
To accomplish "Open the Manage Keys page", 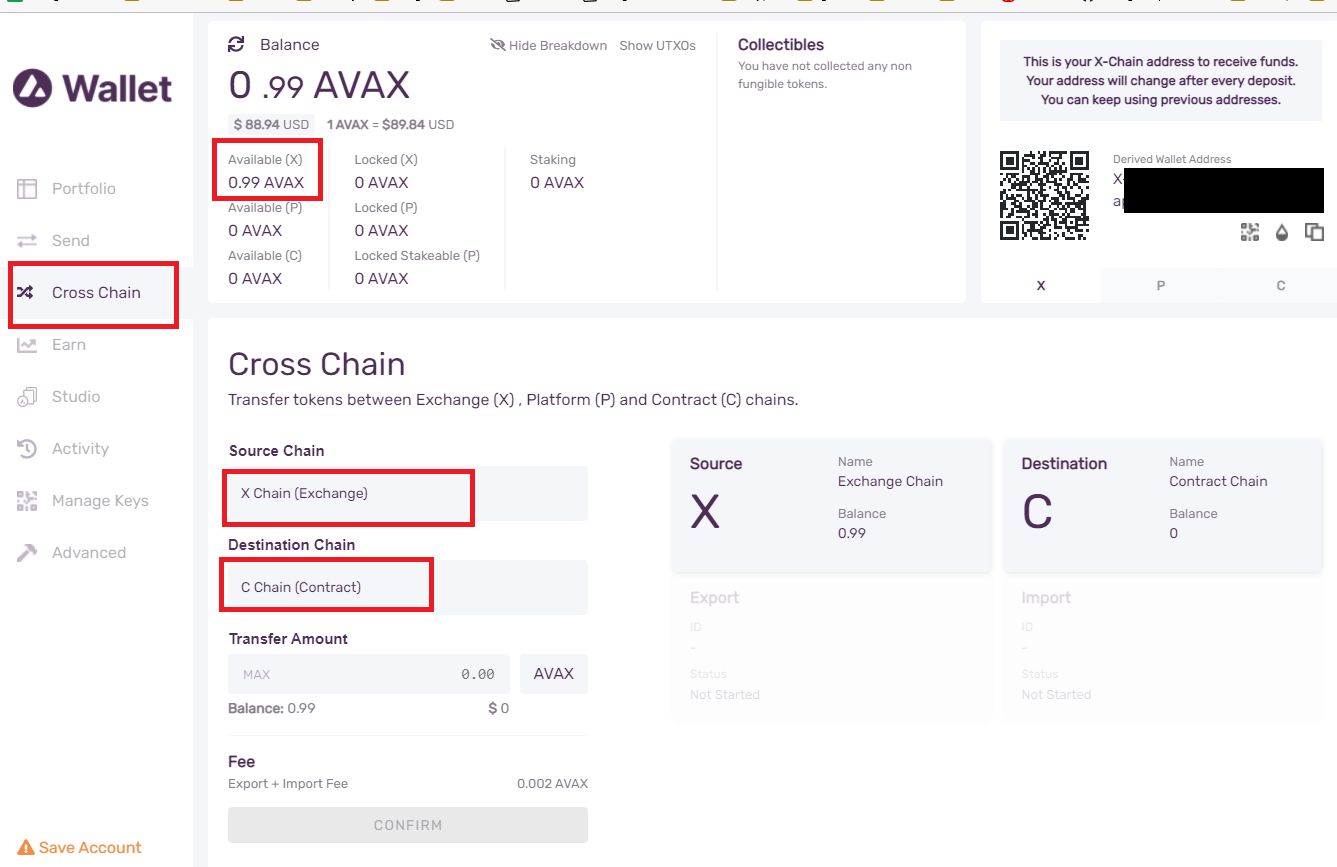I will coord(100,500).
